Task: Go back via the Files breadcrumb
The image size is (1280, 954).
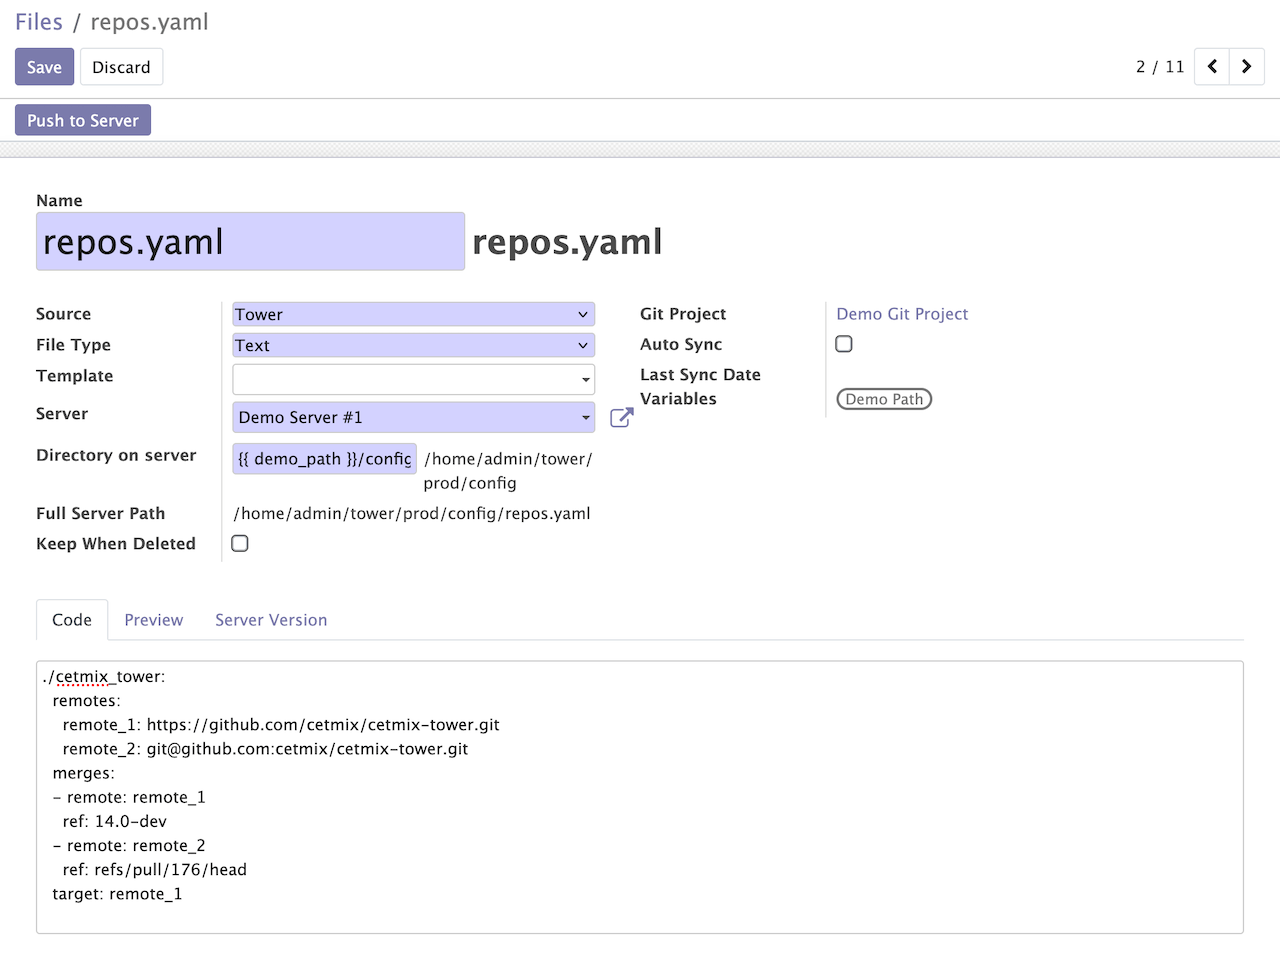Action: [x=38, y=21]
